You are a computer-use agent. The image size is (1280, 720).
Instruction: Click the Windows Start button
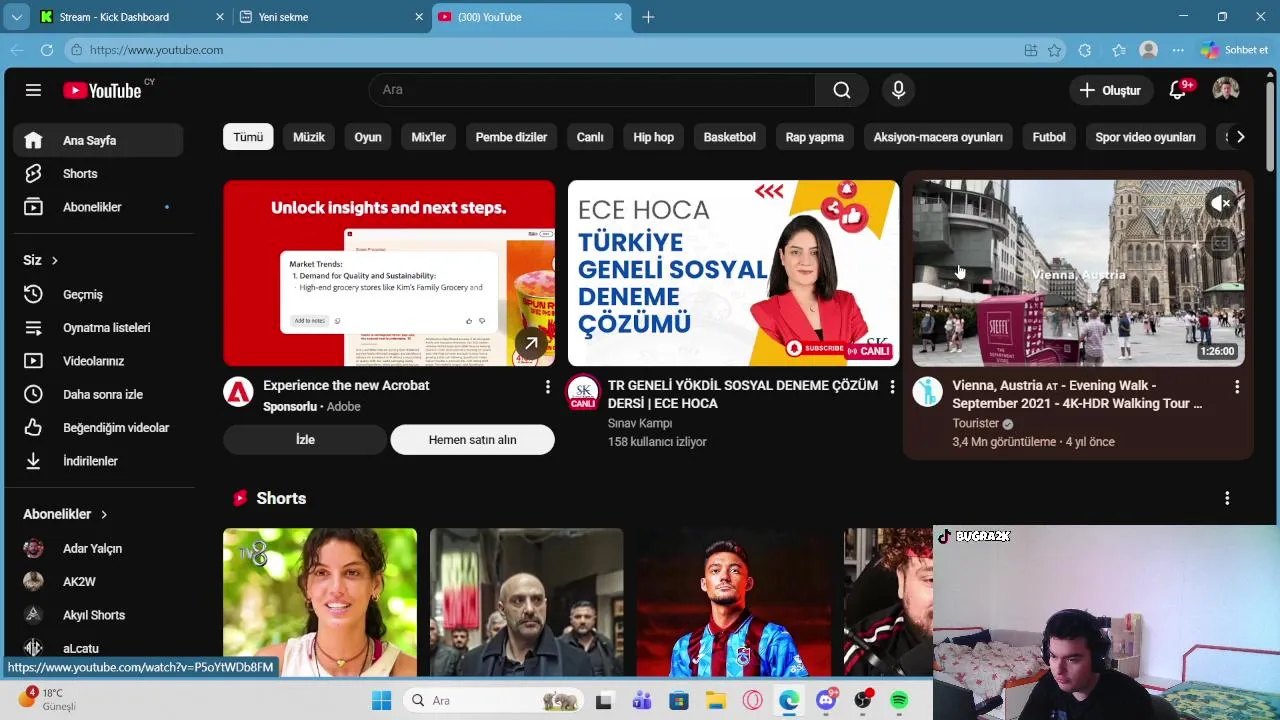tap(382, 701)
